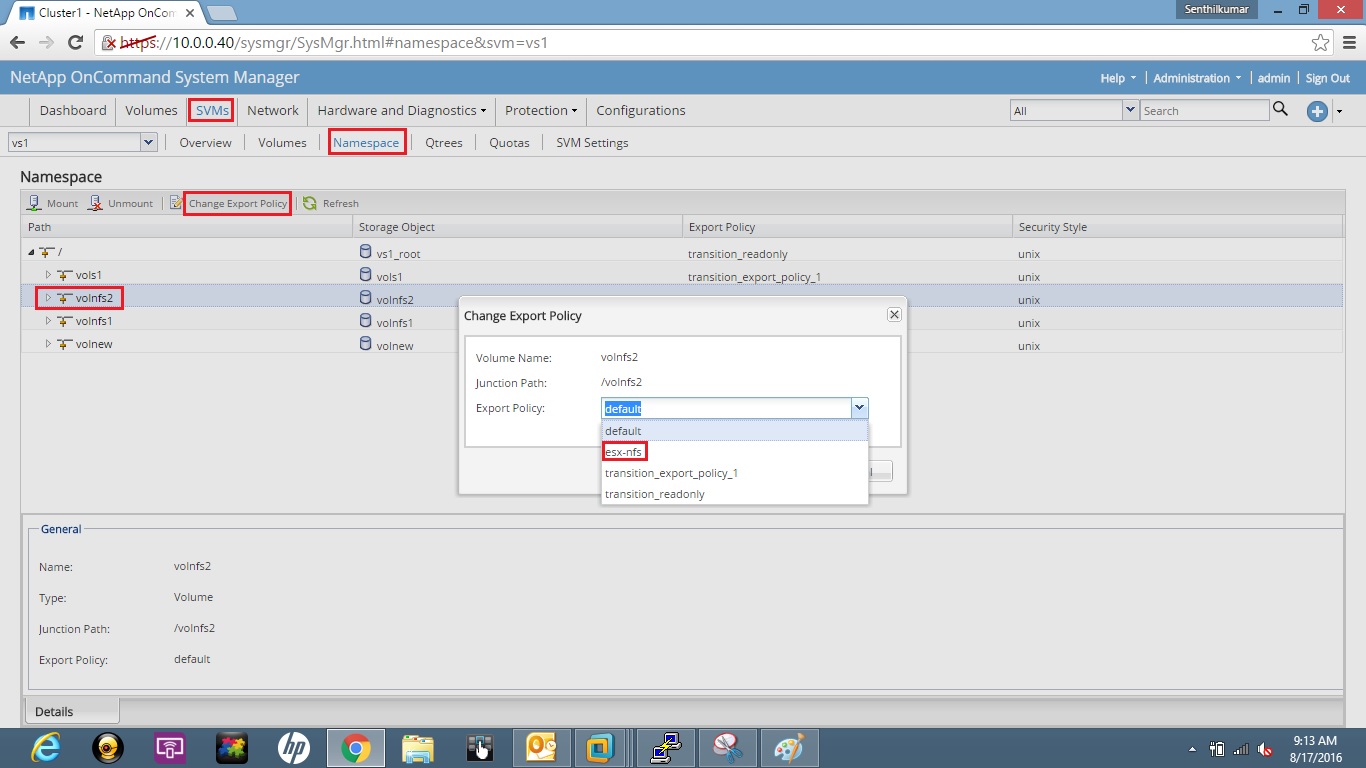Switch to the Qtrees tab
The height and width of the screenshot is (768, 1366).
(443, 142)
